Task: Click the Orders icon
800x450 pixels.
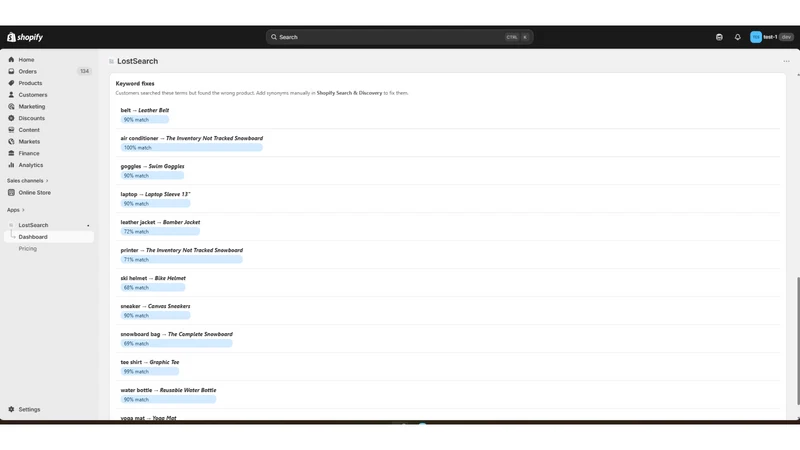Action: coord(11,71)
